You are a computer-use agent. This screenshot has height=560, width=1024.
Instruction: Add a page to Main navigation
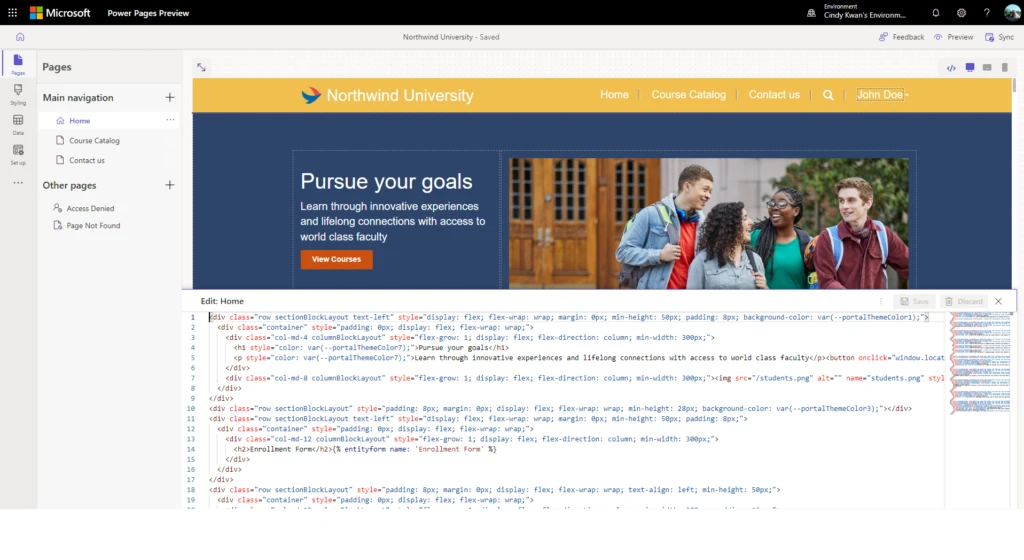pyautogui.click(x=170, y=97)
